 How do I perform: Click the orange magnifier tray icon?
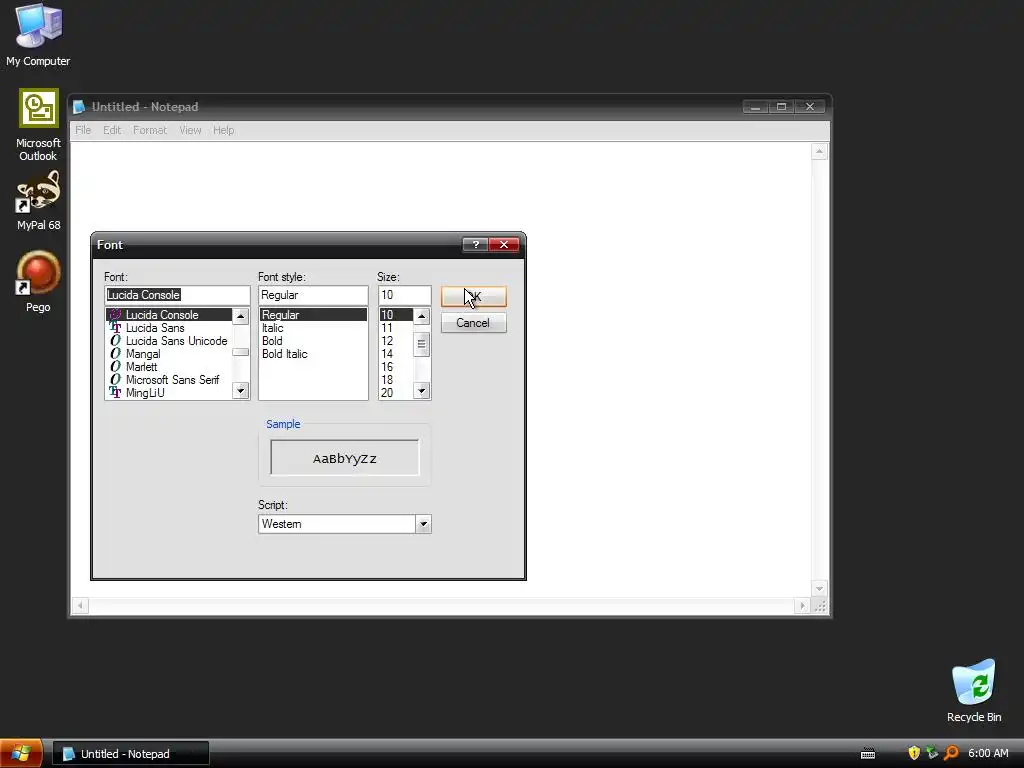pos(952,753)
